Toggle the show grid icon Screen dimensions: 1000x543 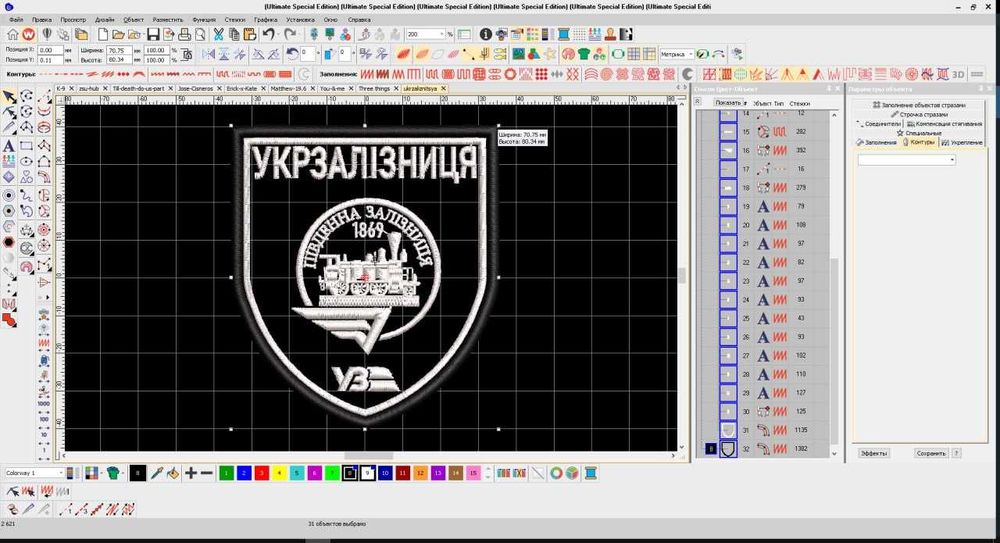pos(633,54)
